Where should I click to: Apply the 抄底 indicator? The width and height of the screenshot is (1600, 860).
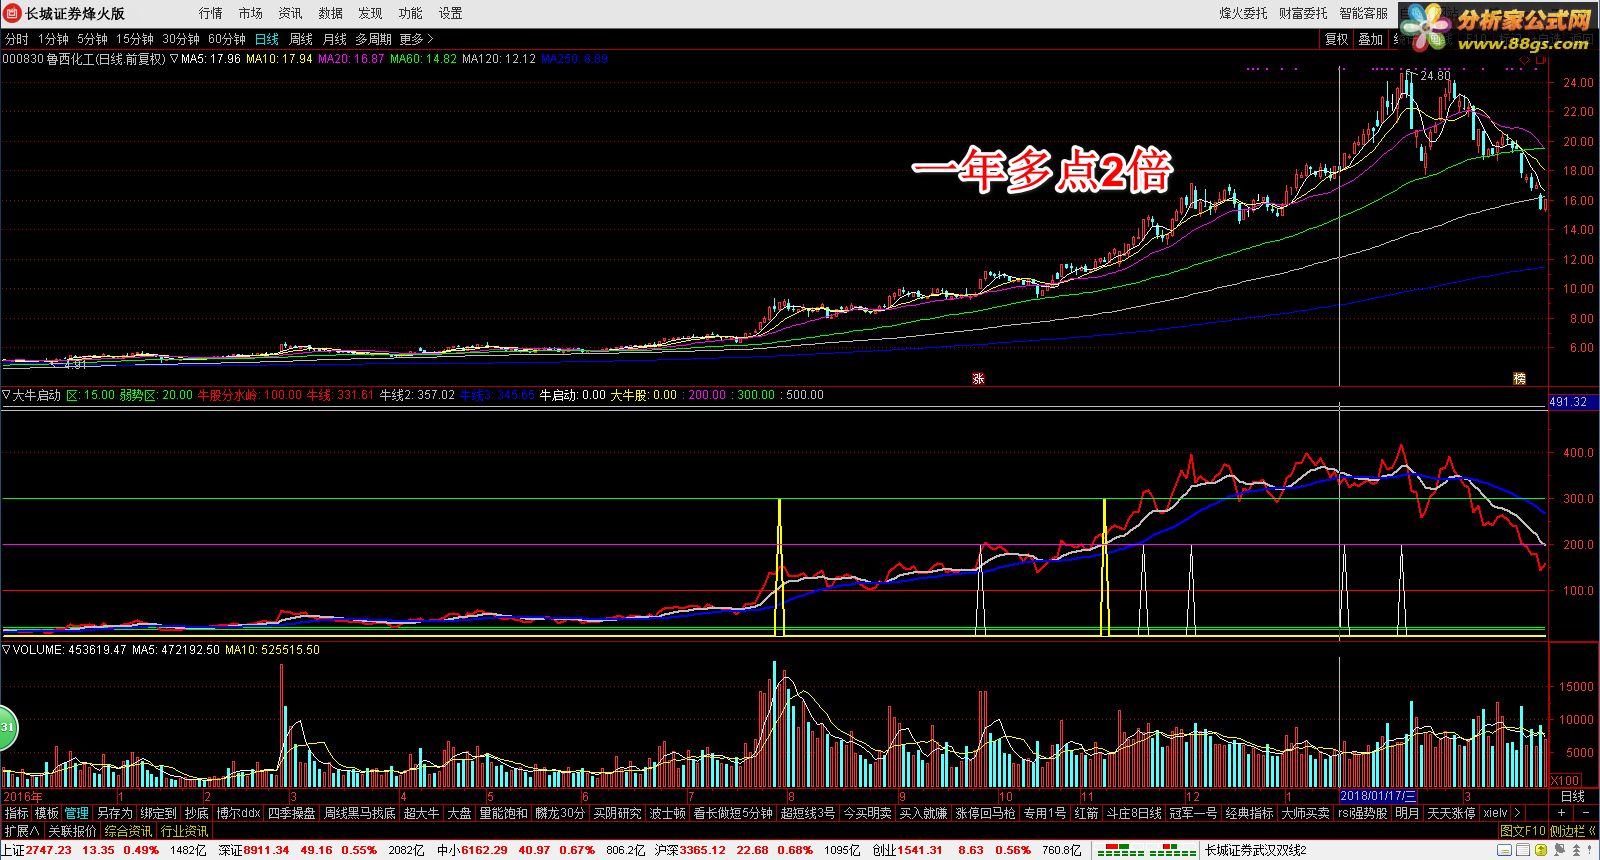coord(196,813)
